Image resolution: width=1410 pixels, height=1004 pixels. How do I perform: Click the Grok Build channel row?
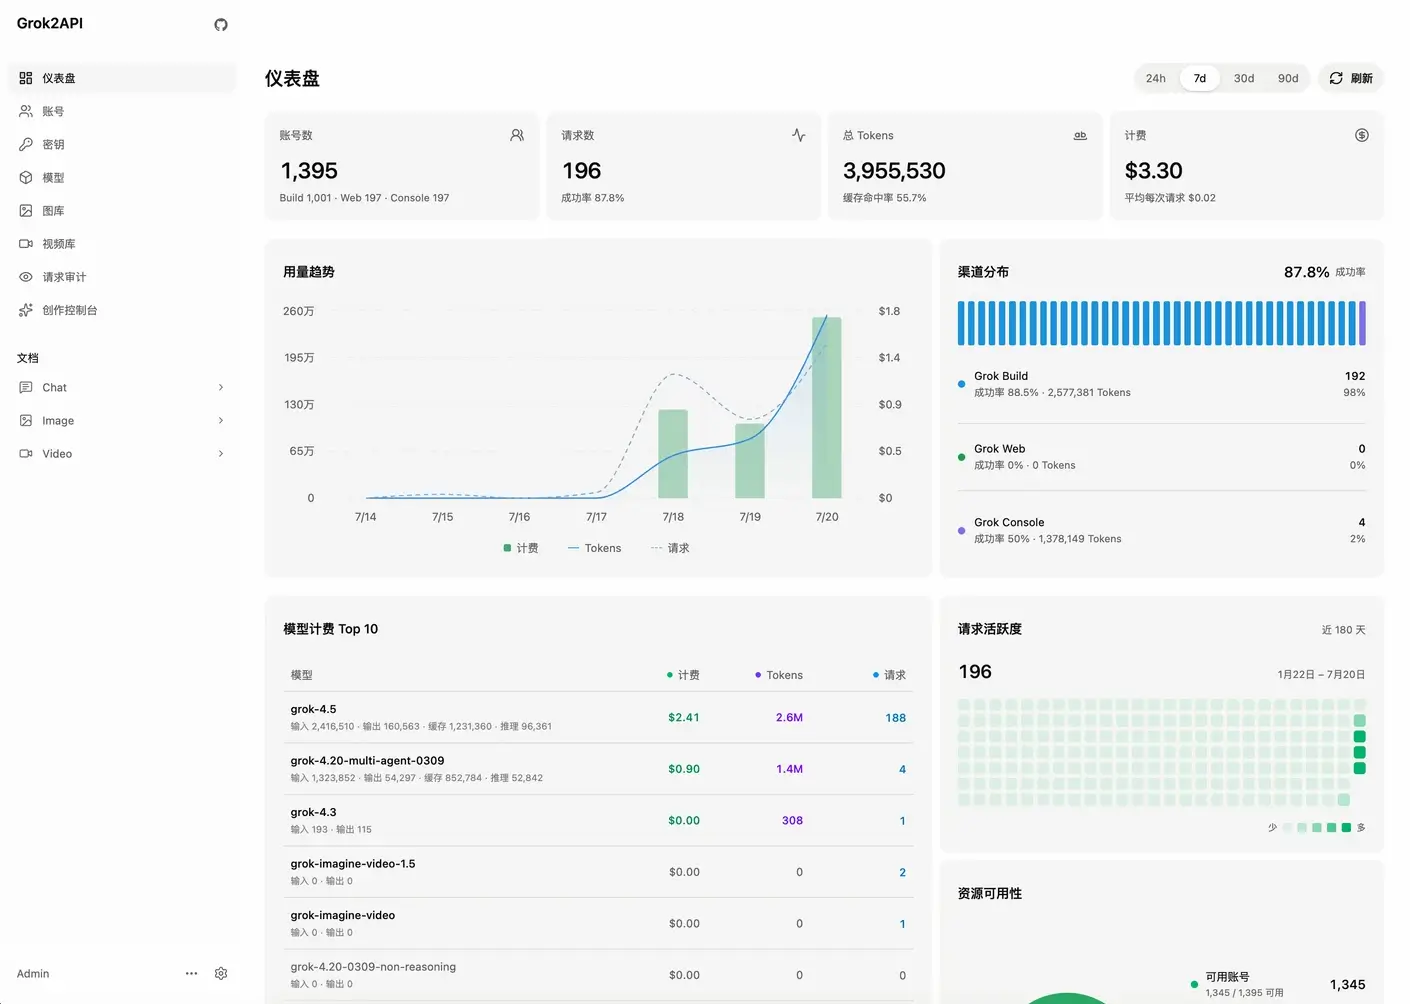click(1161, 384)
